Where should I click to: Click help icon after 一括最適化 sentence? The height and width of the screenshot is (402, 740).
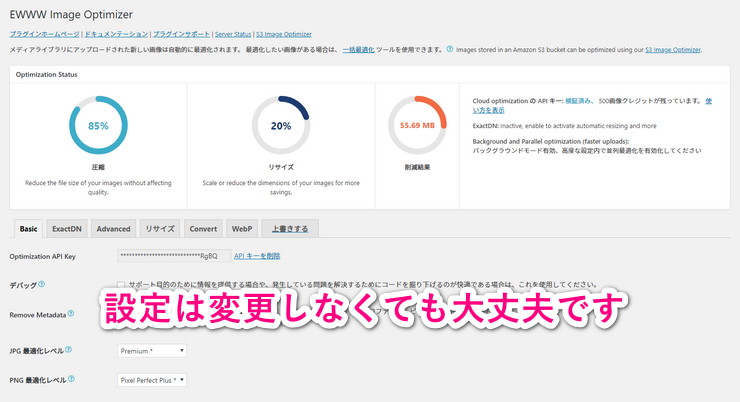[450, 49]
